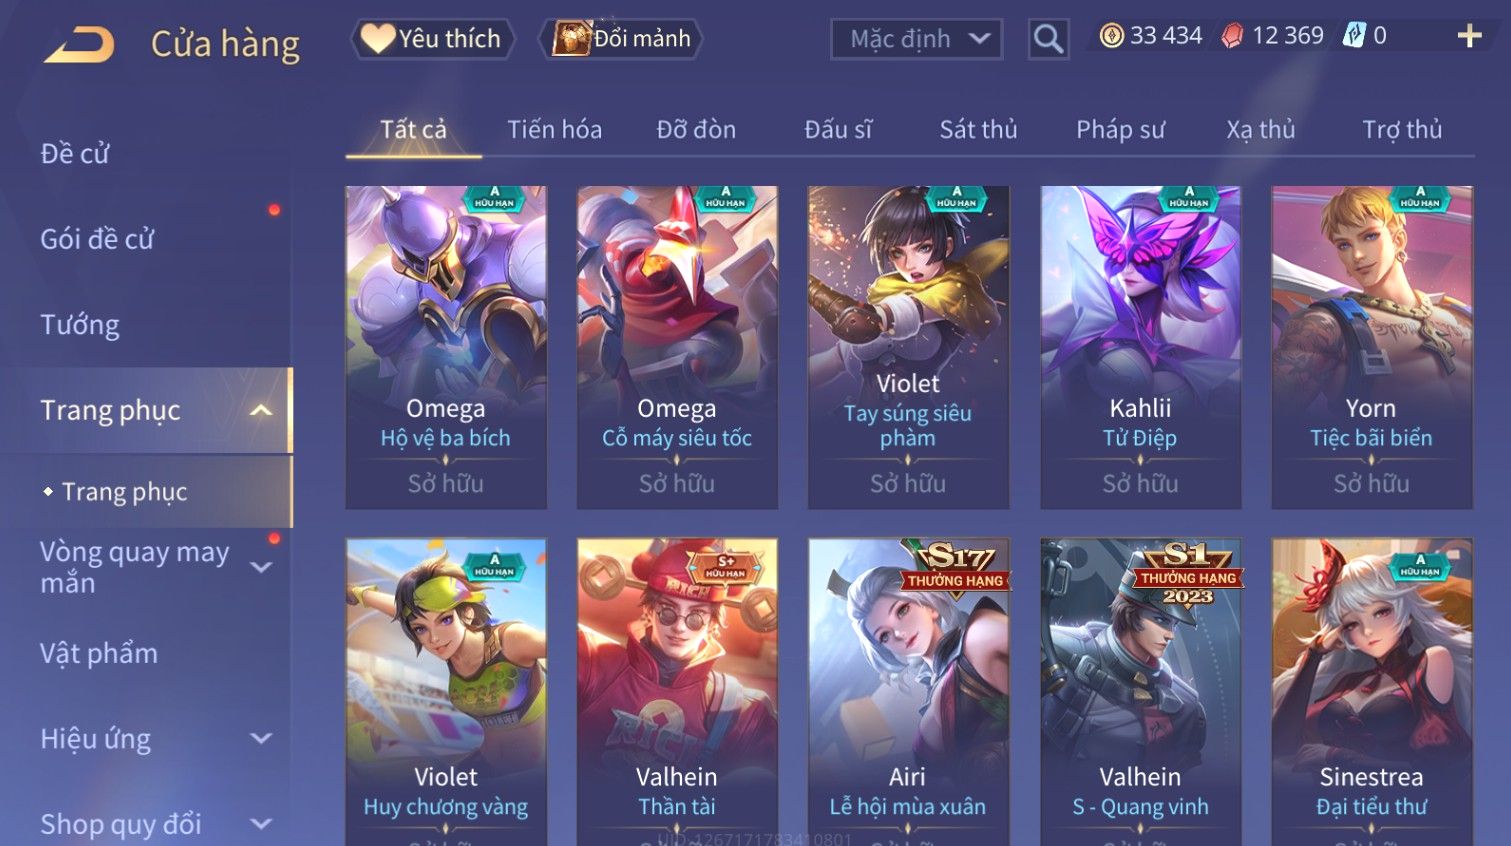Click the blue voucher currency icon
The height and width of the screenshot is (846, 1511).
point(1354,36)
